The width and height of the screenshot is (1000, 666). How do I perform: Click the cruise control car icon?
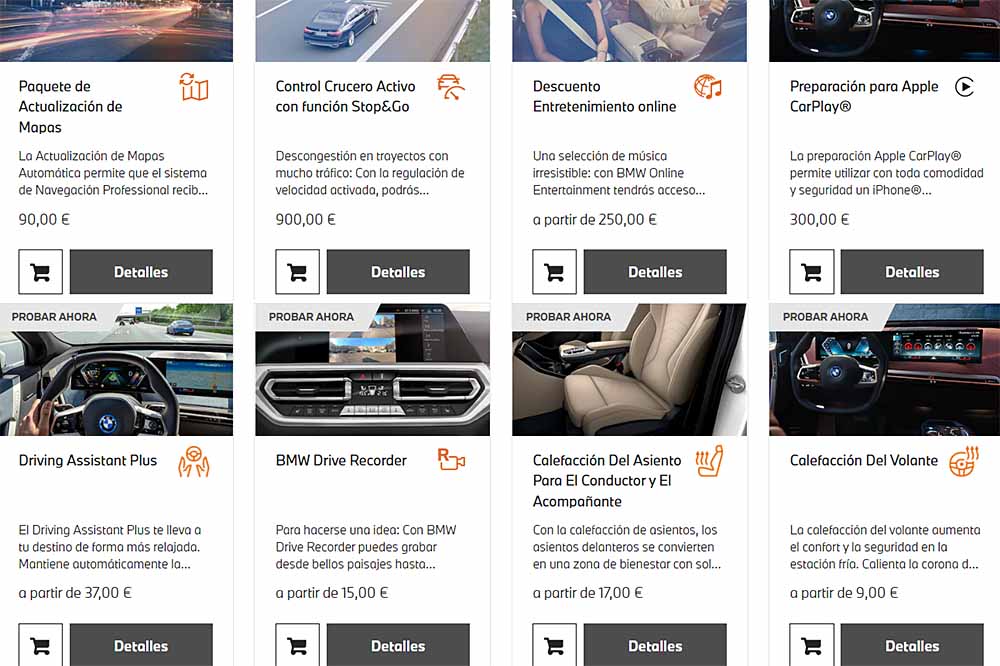coord(451,87)
